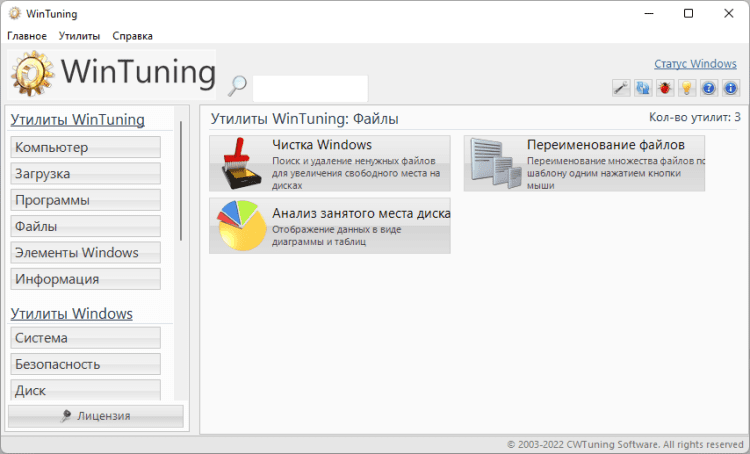Viewport: 750px width, 454px height.
Task: Focus the search input field
Action: click(310, 89)
